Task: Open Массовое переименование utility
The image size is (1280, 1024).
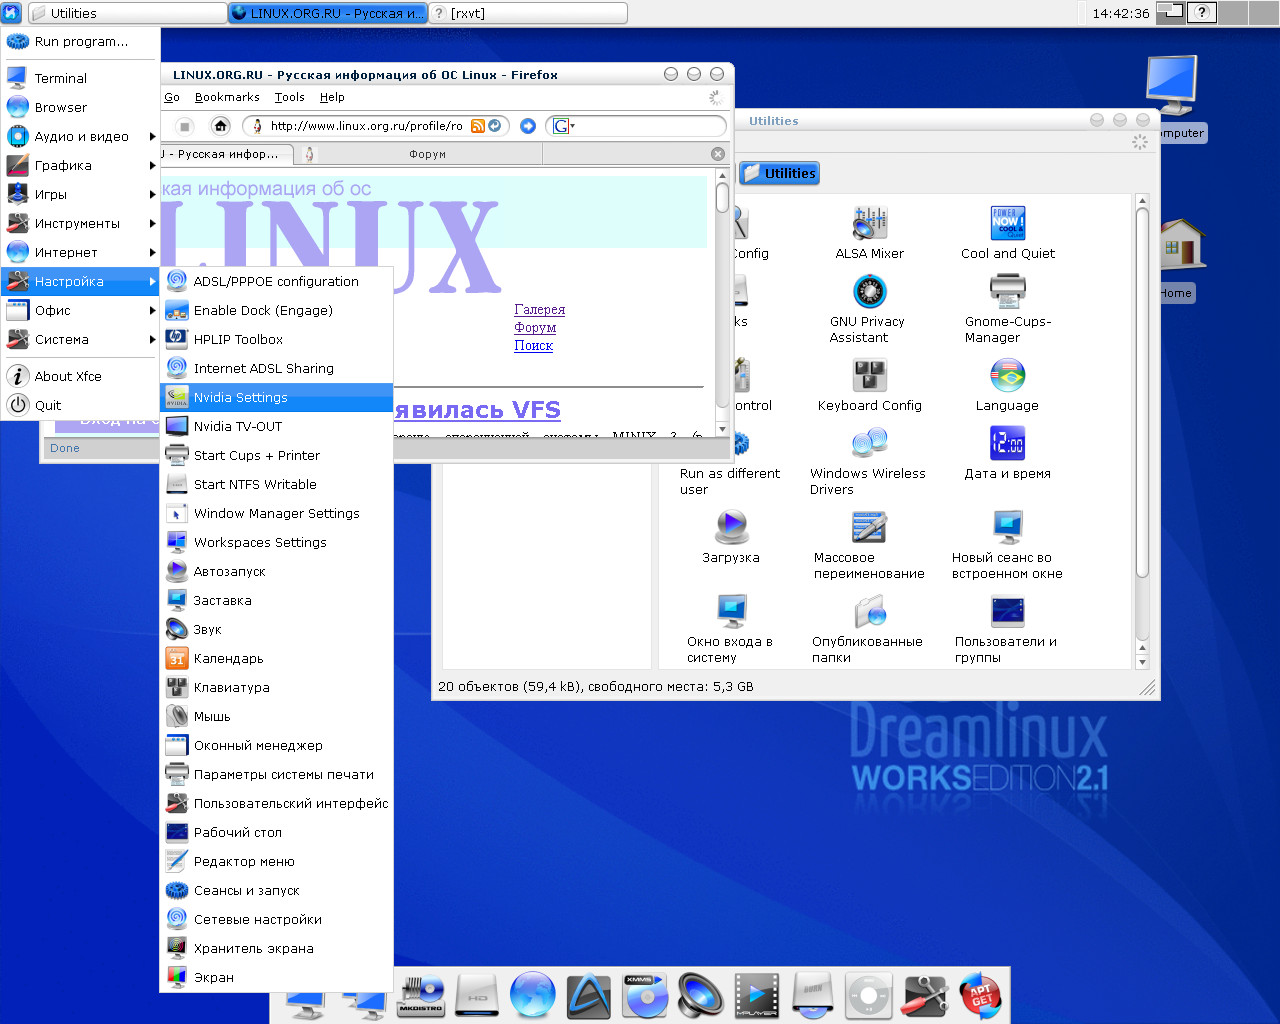Action: tap(869, 545)
